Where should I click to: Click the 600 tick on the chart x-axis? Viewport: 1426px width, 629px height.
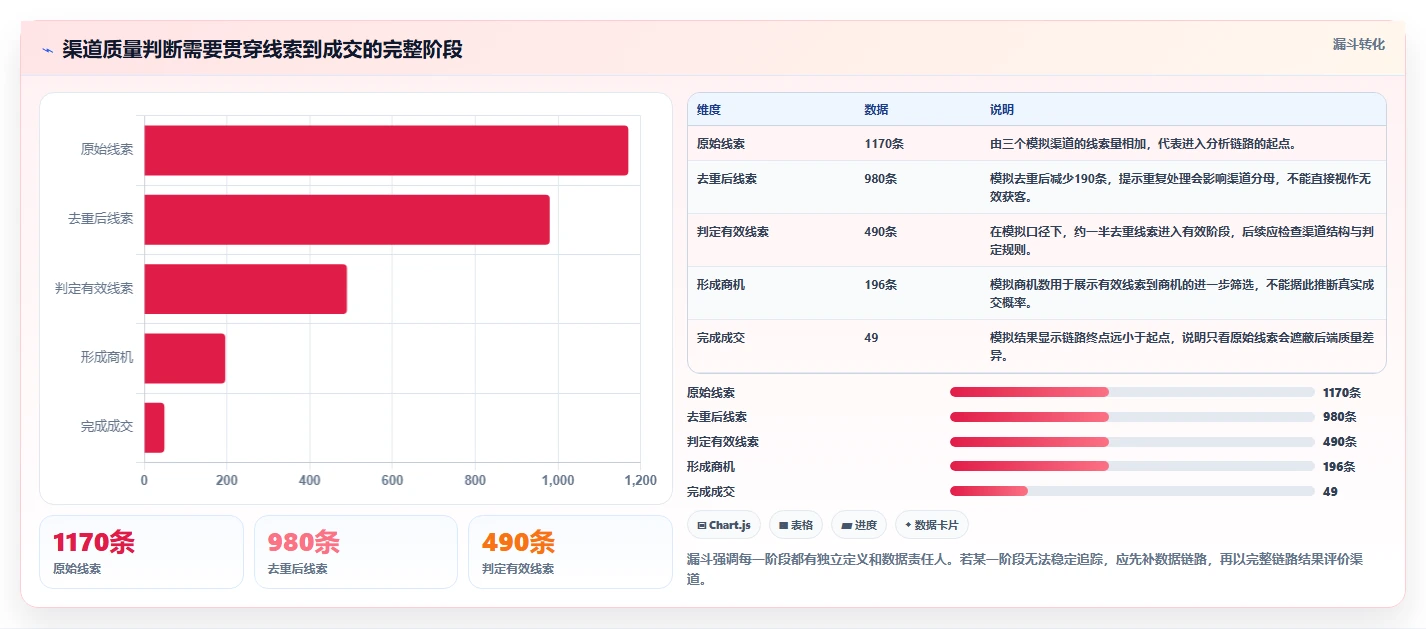pos(392,480)
